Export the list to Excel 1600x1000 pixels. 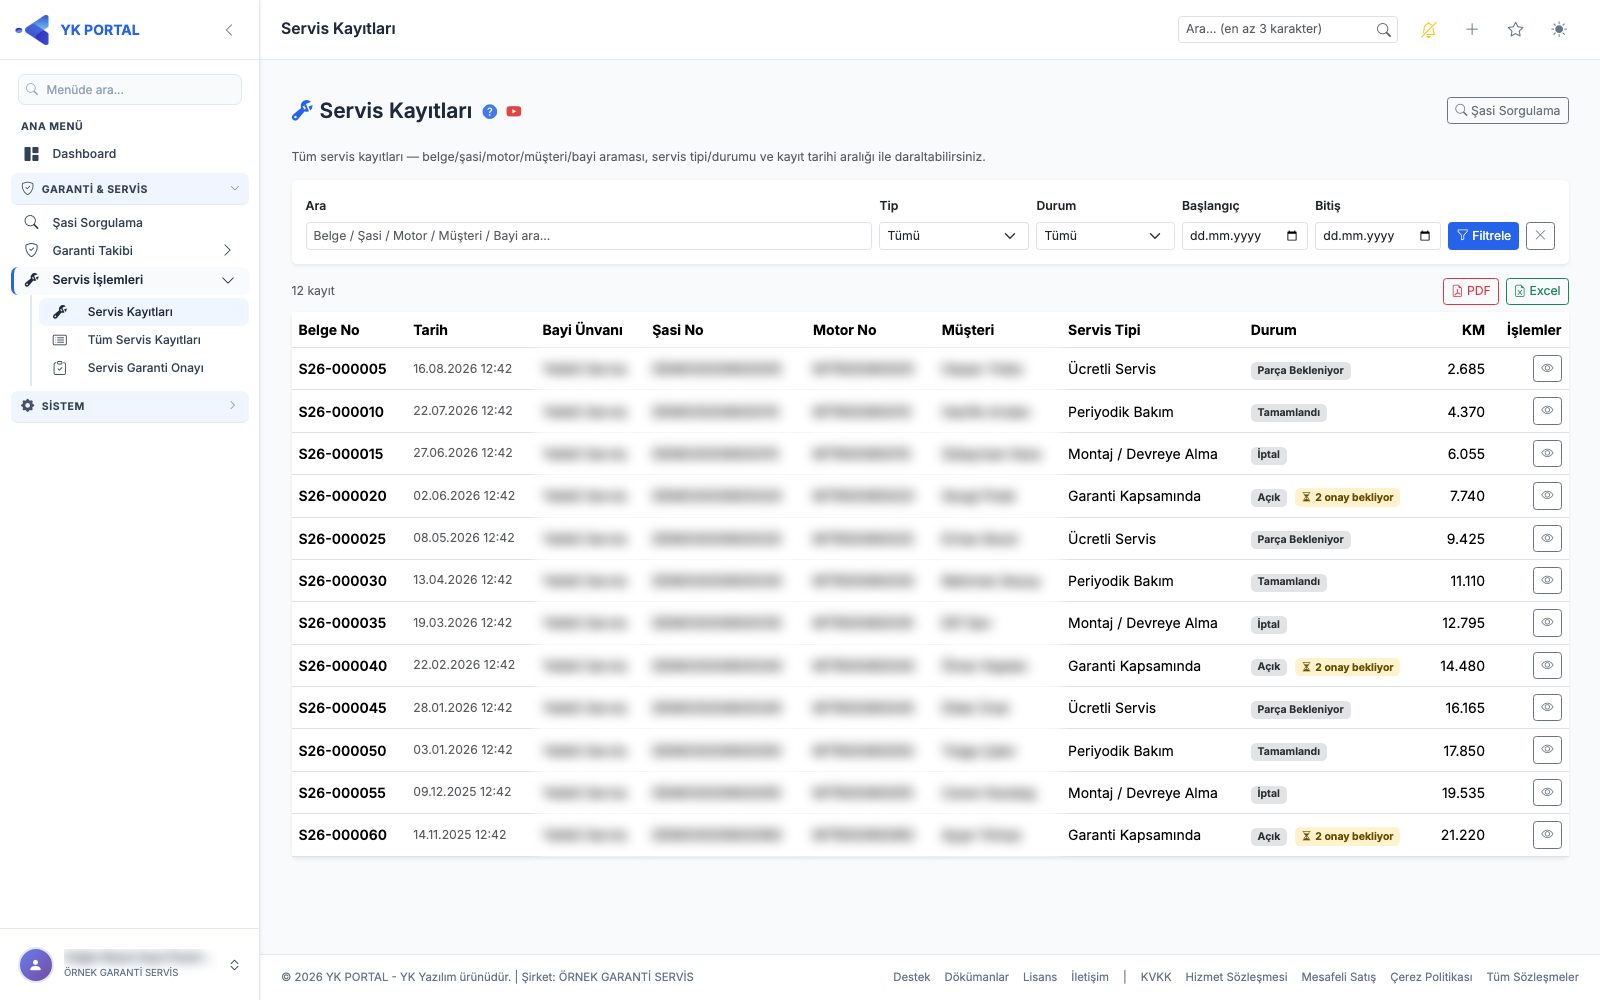(1537, 291)
